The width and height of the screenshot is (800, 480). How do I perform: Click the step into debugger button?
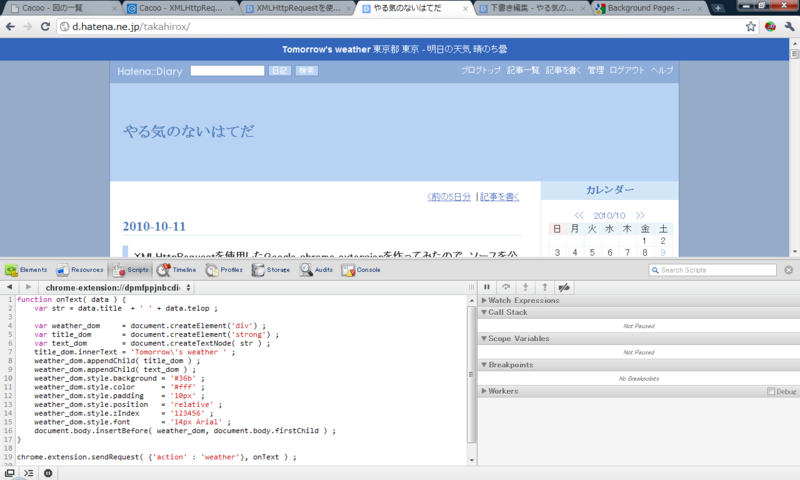point(525,287)
